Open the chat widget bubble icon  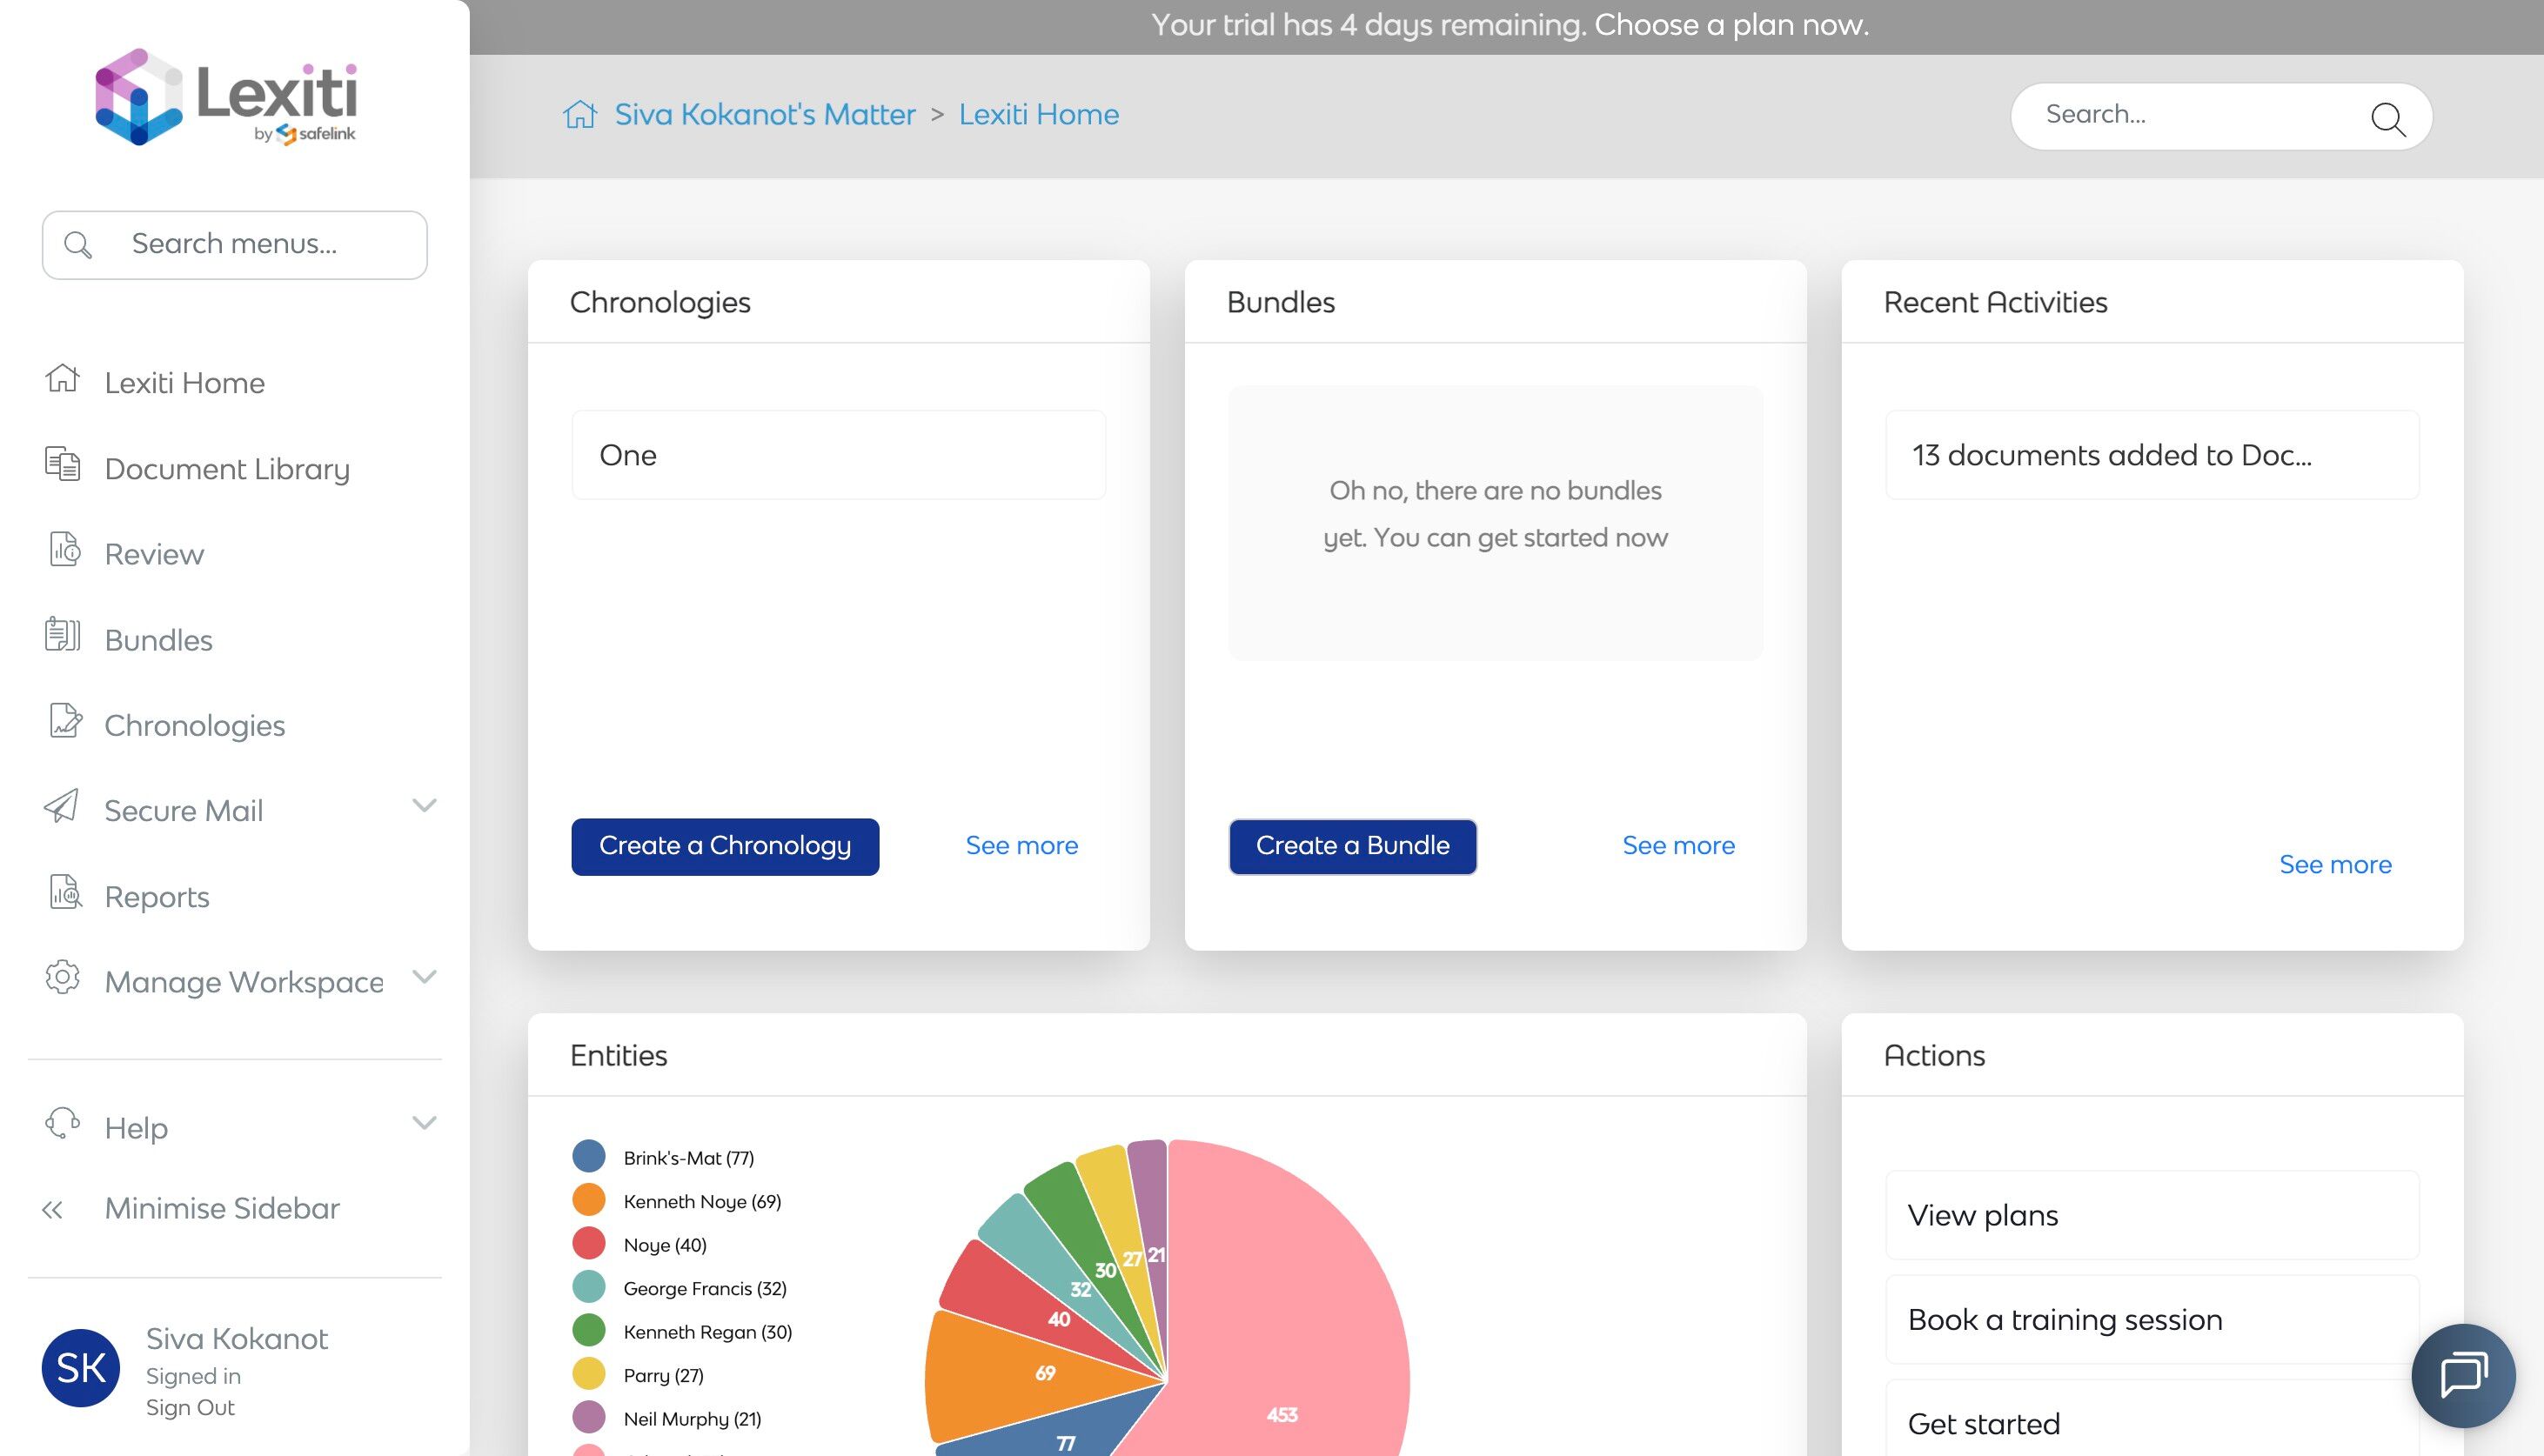click(2463, 1375)
